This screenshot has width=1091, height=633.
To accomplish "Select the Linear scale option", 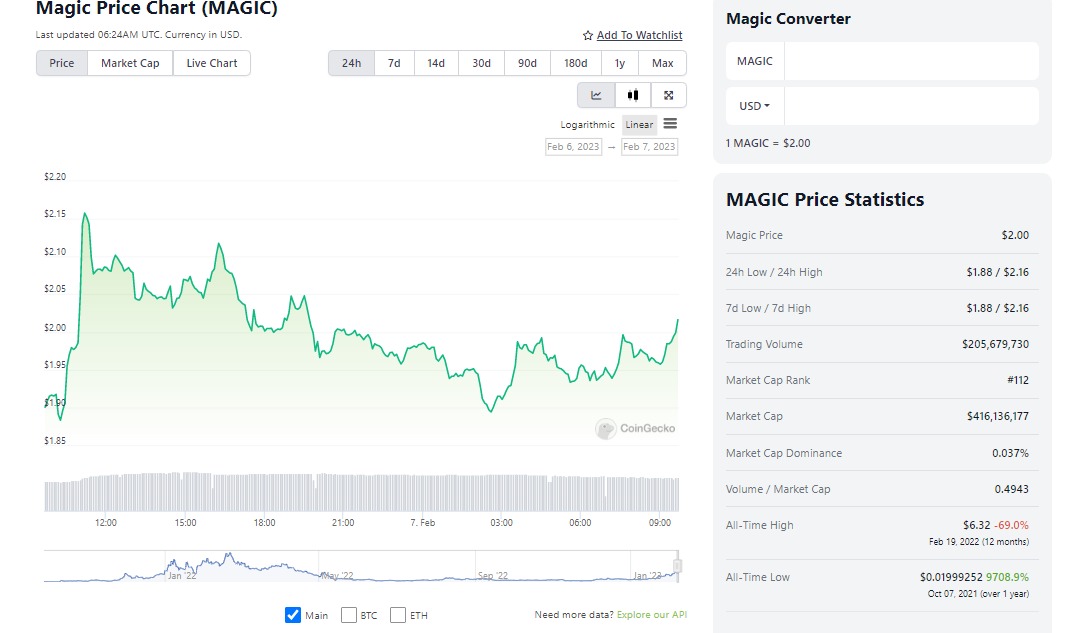I will tap(638, 124).
